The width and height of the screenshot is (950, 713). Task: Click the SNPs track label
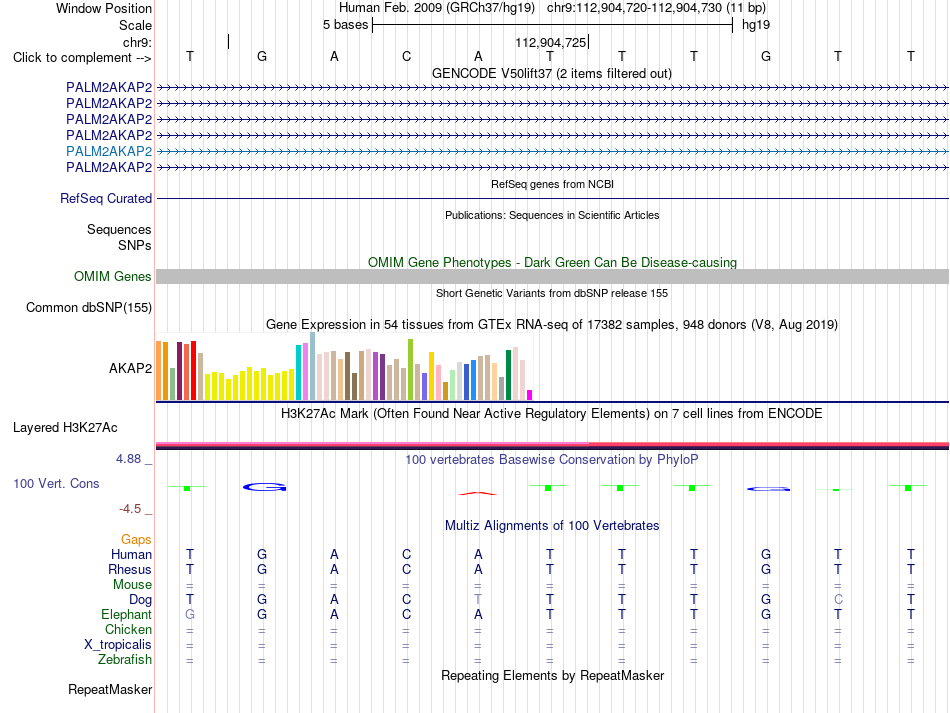(135, 245)
